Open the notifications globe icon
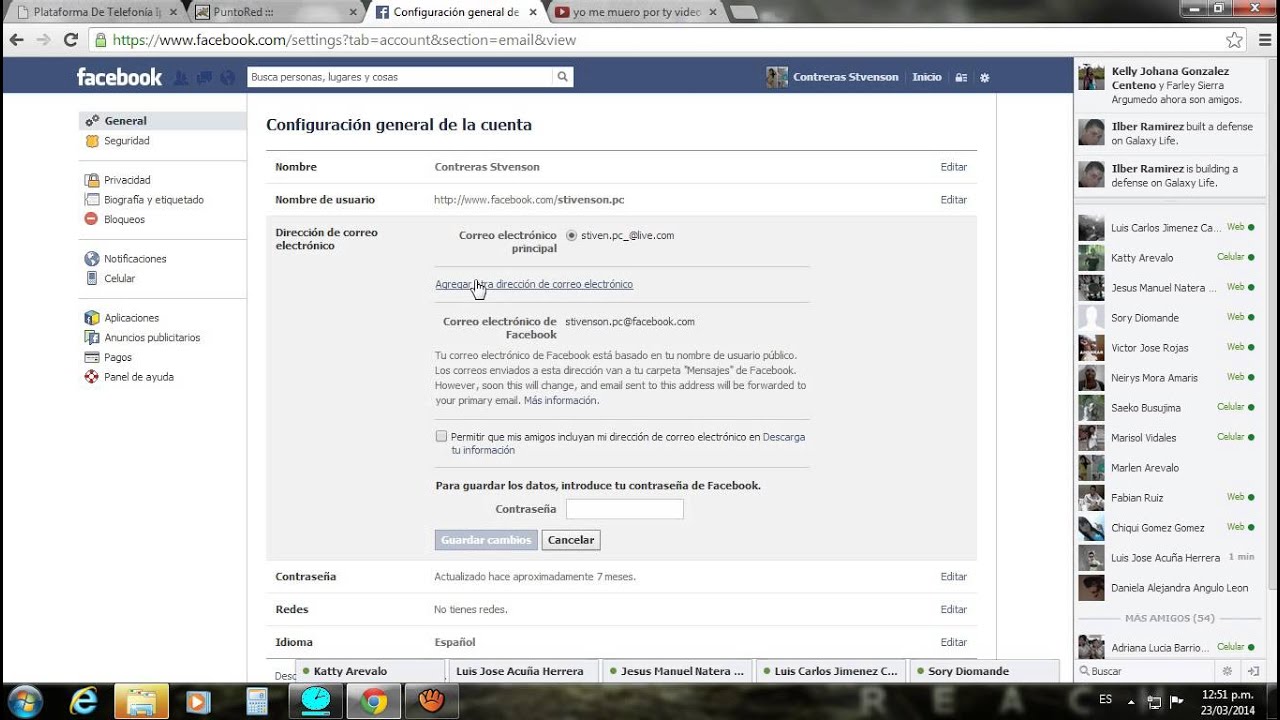Image resolution: width=1280 pixels, height=720 pixels. (228, 77)
